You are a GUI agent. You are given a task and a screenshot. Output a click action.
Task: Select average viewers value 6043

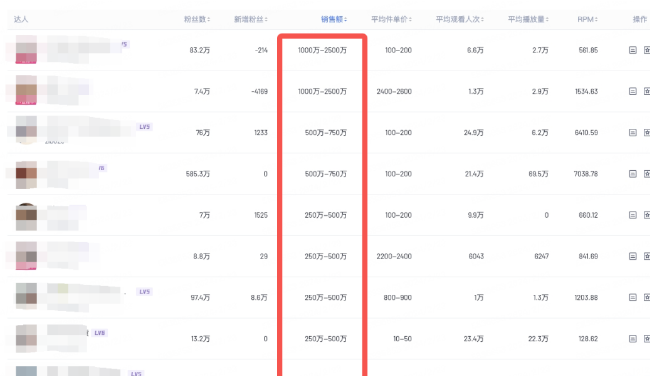[476, 256]
